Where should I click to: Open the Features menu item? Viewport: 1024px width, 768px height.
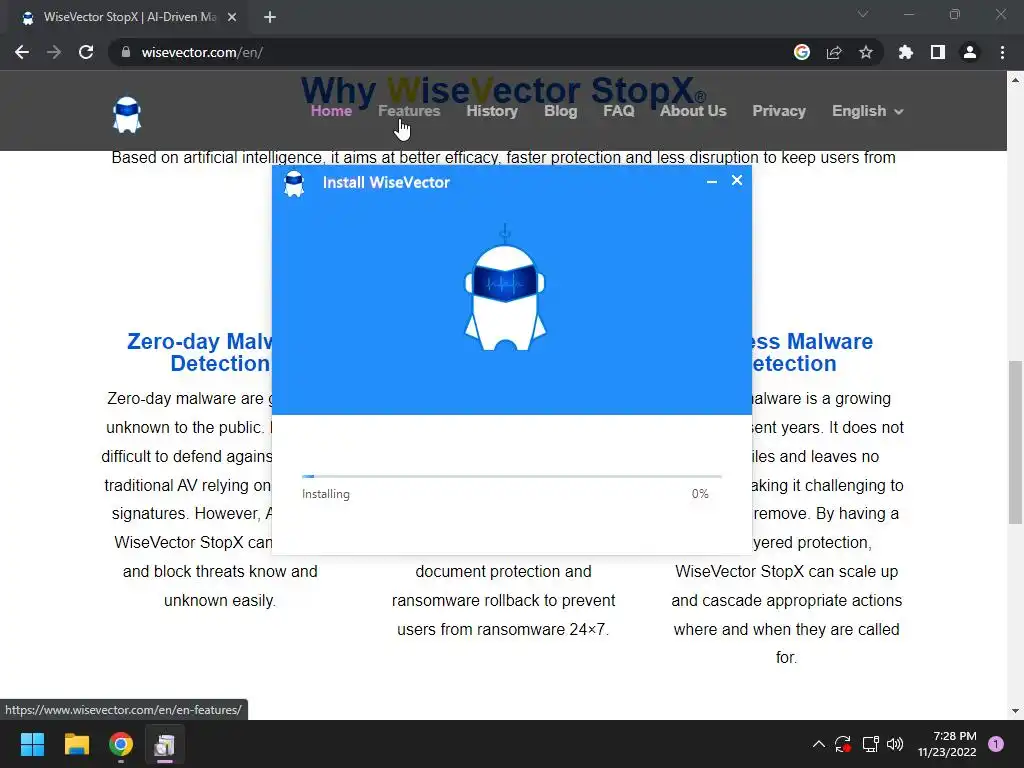[x=409, y=111]
